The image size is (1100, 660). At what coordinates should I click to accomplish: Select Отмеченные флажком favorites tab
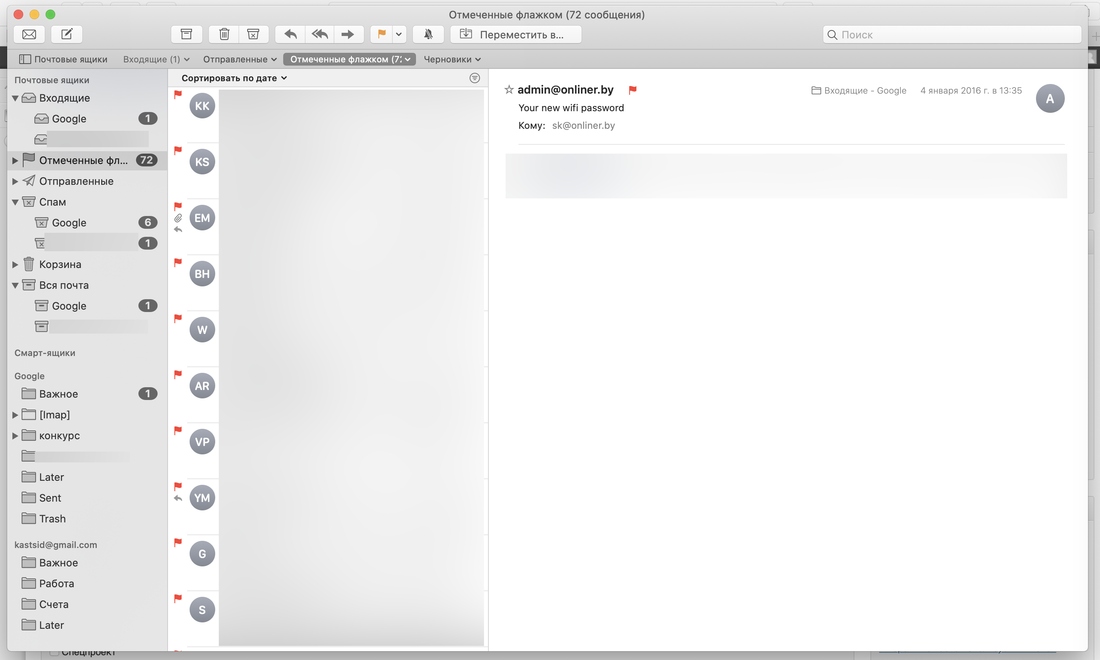pyautogui.click(x=349, y=59)
